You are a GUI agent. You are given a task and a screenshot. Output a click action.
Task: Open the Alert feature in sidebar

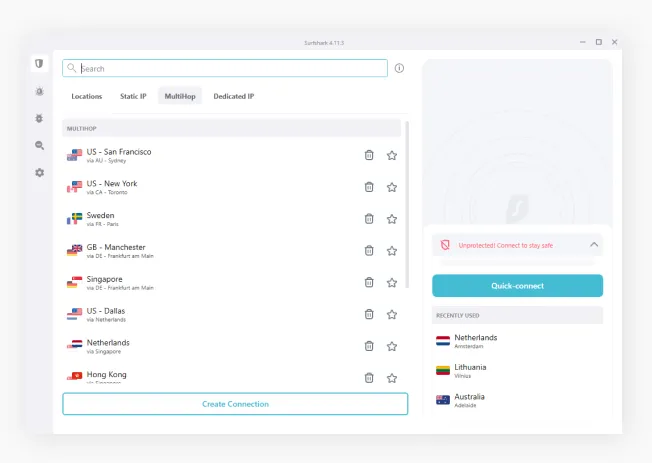[39, 91]
